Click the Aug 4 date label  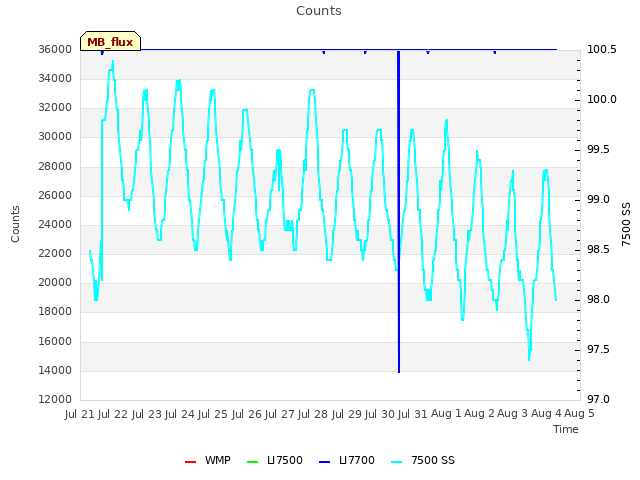click(546, 414)
